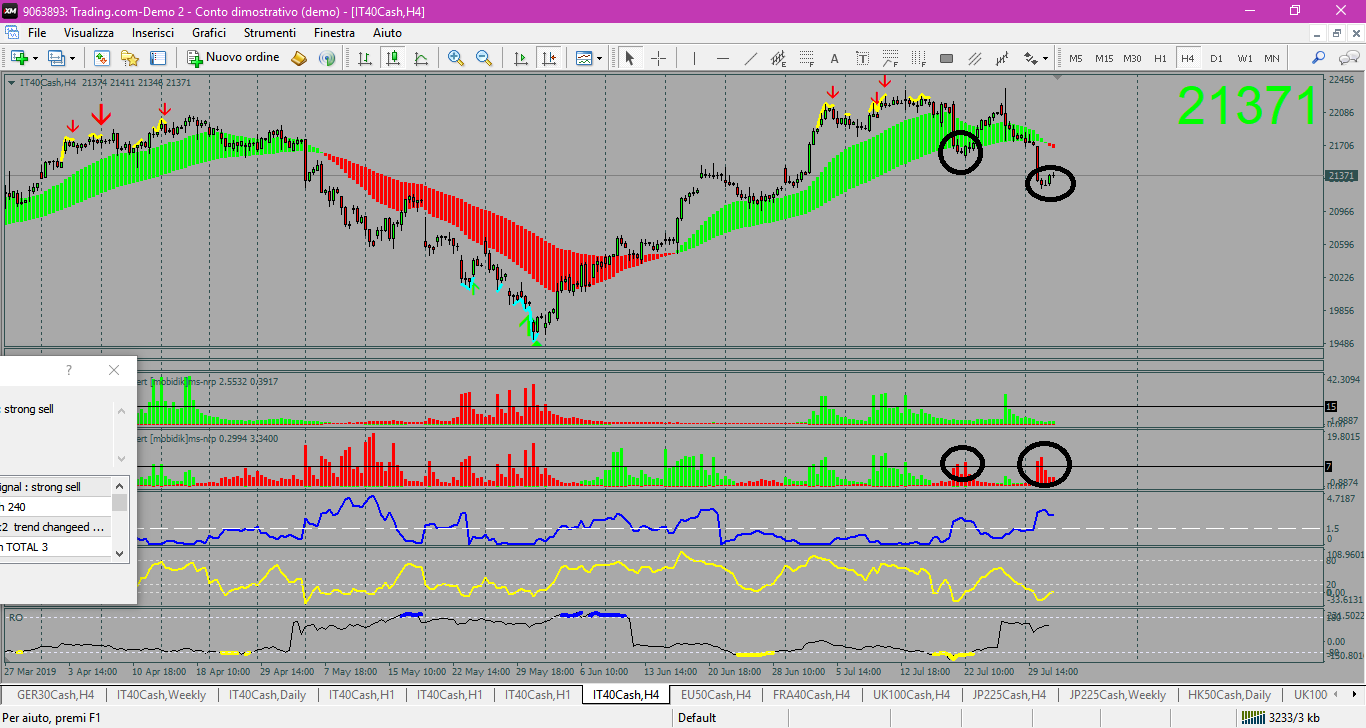1366x728 pixels.
Task: Select the rectangle shape tool
Action: pyautogui.click(x=946, y=58)
